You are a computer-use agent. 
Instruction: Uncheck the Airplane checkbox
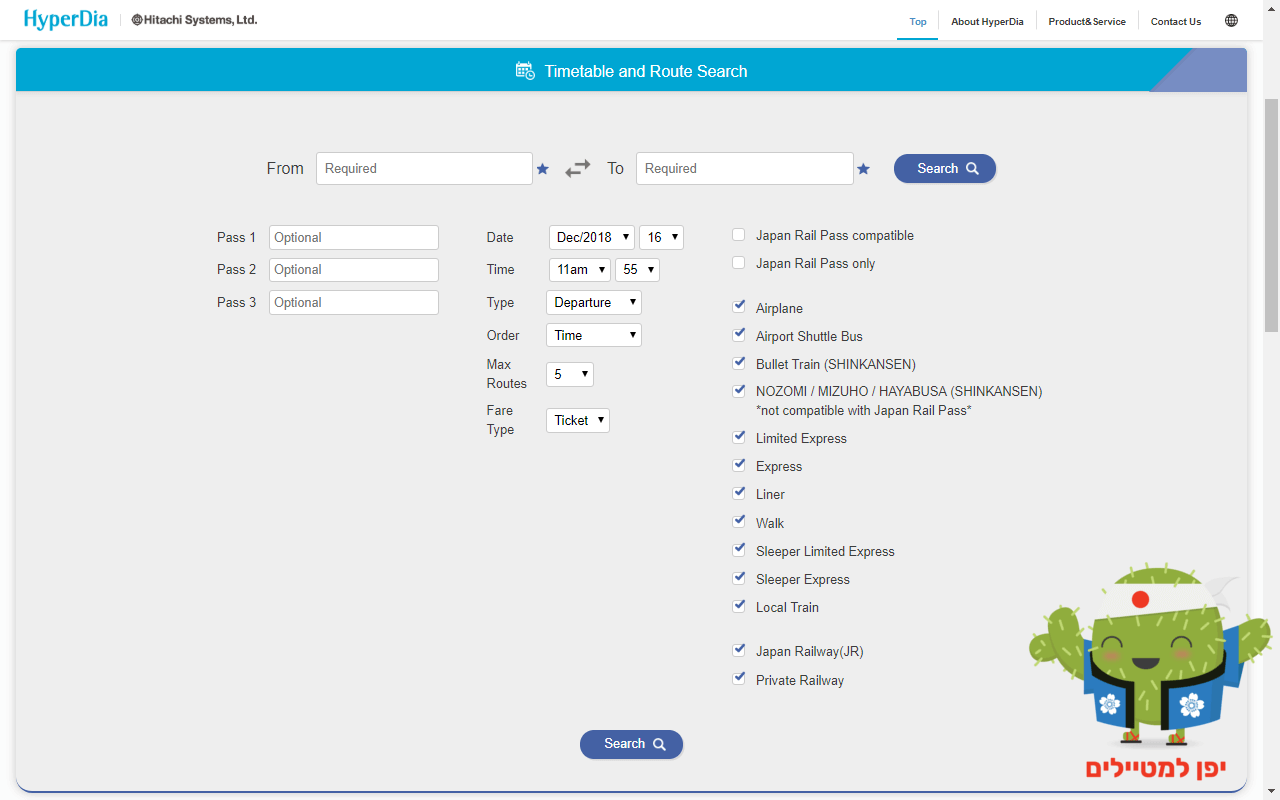[739, 306]
